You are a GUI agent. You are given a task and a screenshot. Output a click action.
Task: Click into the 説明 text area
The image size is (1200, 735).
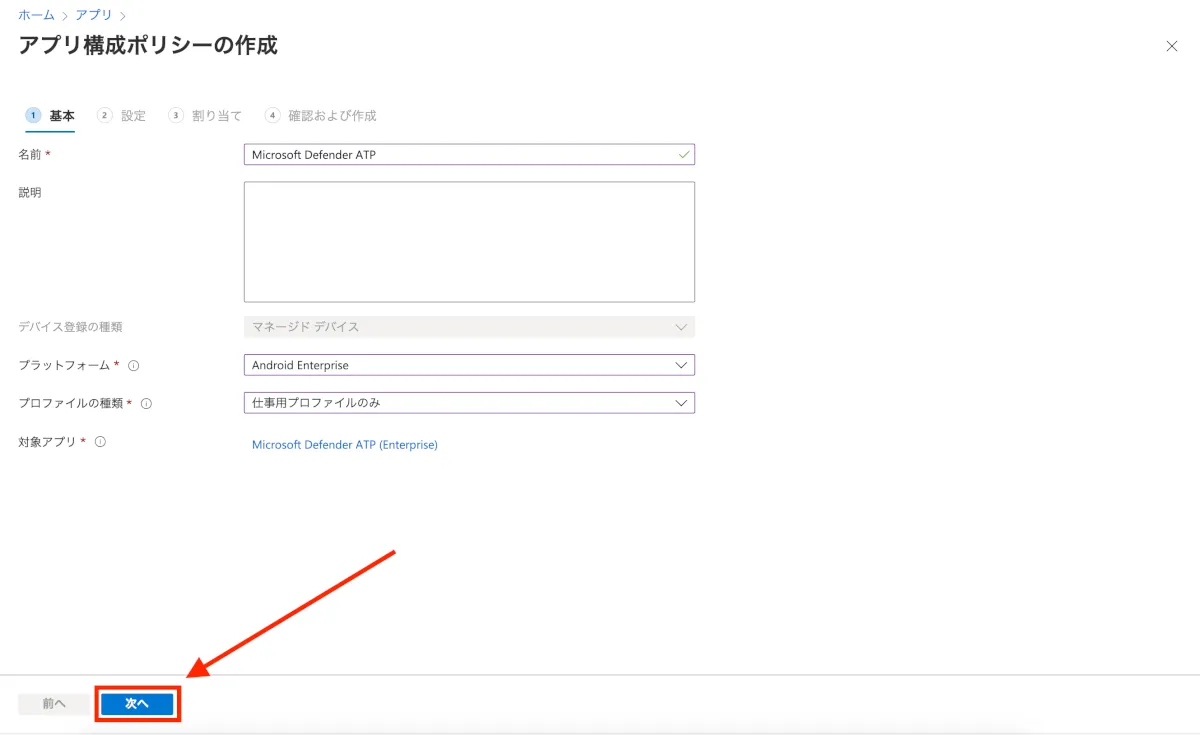point(469,242)
